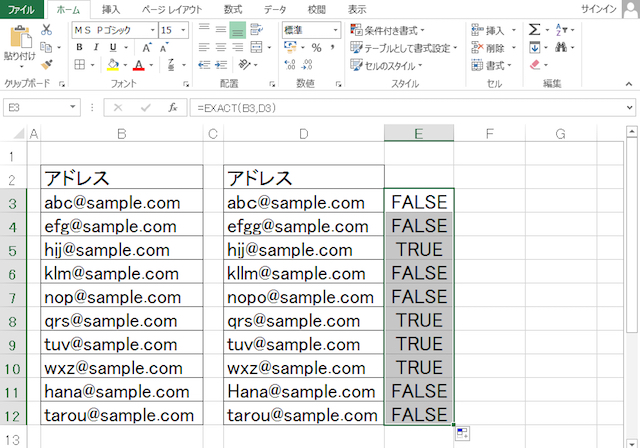Screen dimensions: 640x448
Task: Toggle Underline formatting
Action: point(113,47)
